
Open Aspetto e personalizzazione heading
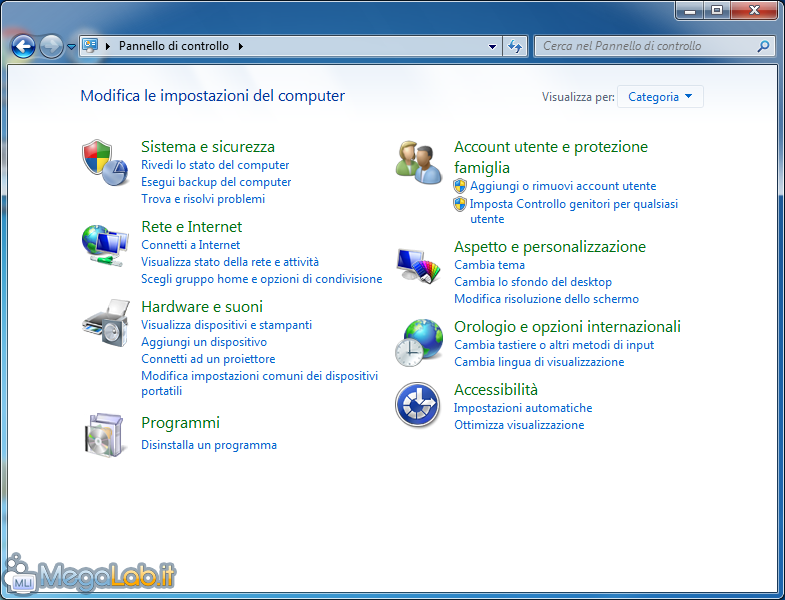550,247
